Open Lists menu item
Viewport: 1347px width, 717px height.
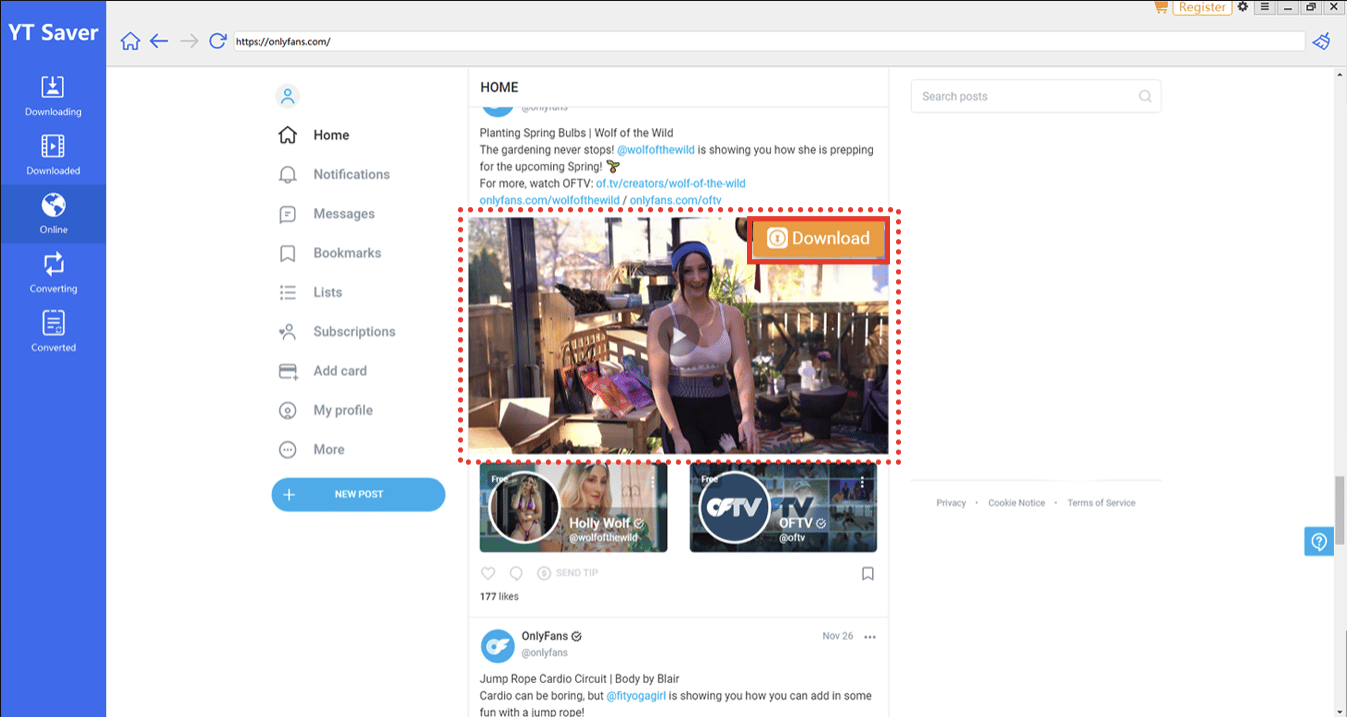[310, 292]
